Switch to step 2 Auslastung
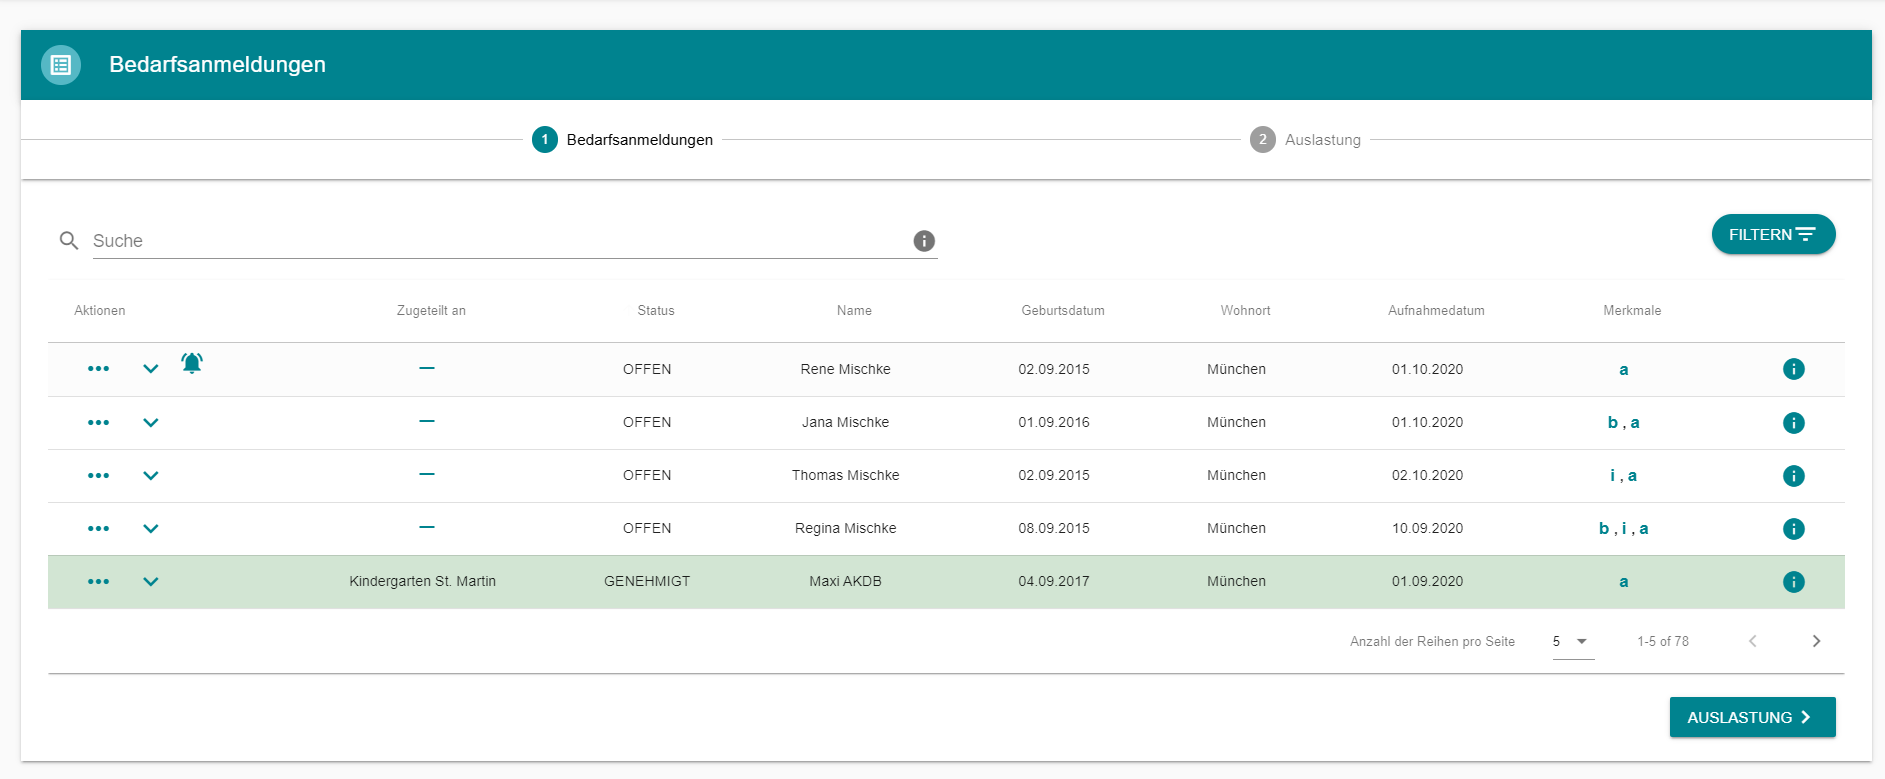The width and height of the screenshot is (1885, 779). pyautogui.click(x=1305, y=140)
